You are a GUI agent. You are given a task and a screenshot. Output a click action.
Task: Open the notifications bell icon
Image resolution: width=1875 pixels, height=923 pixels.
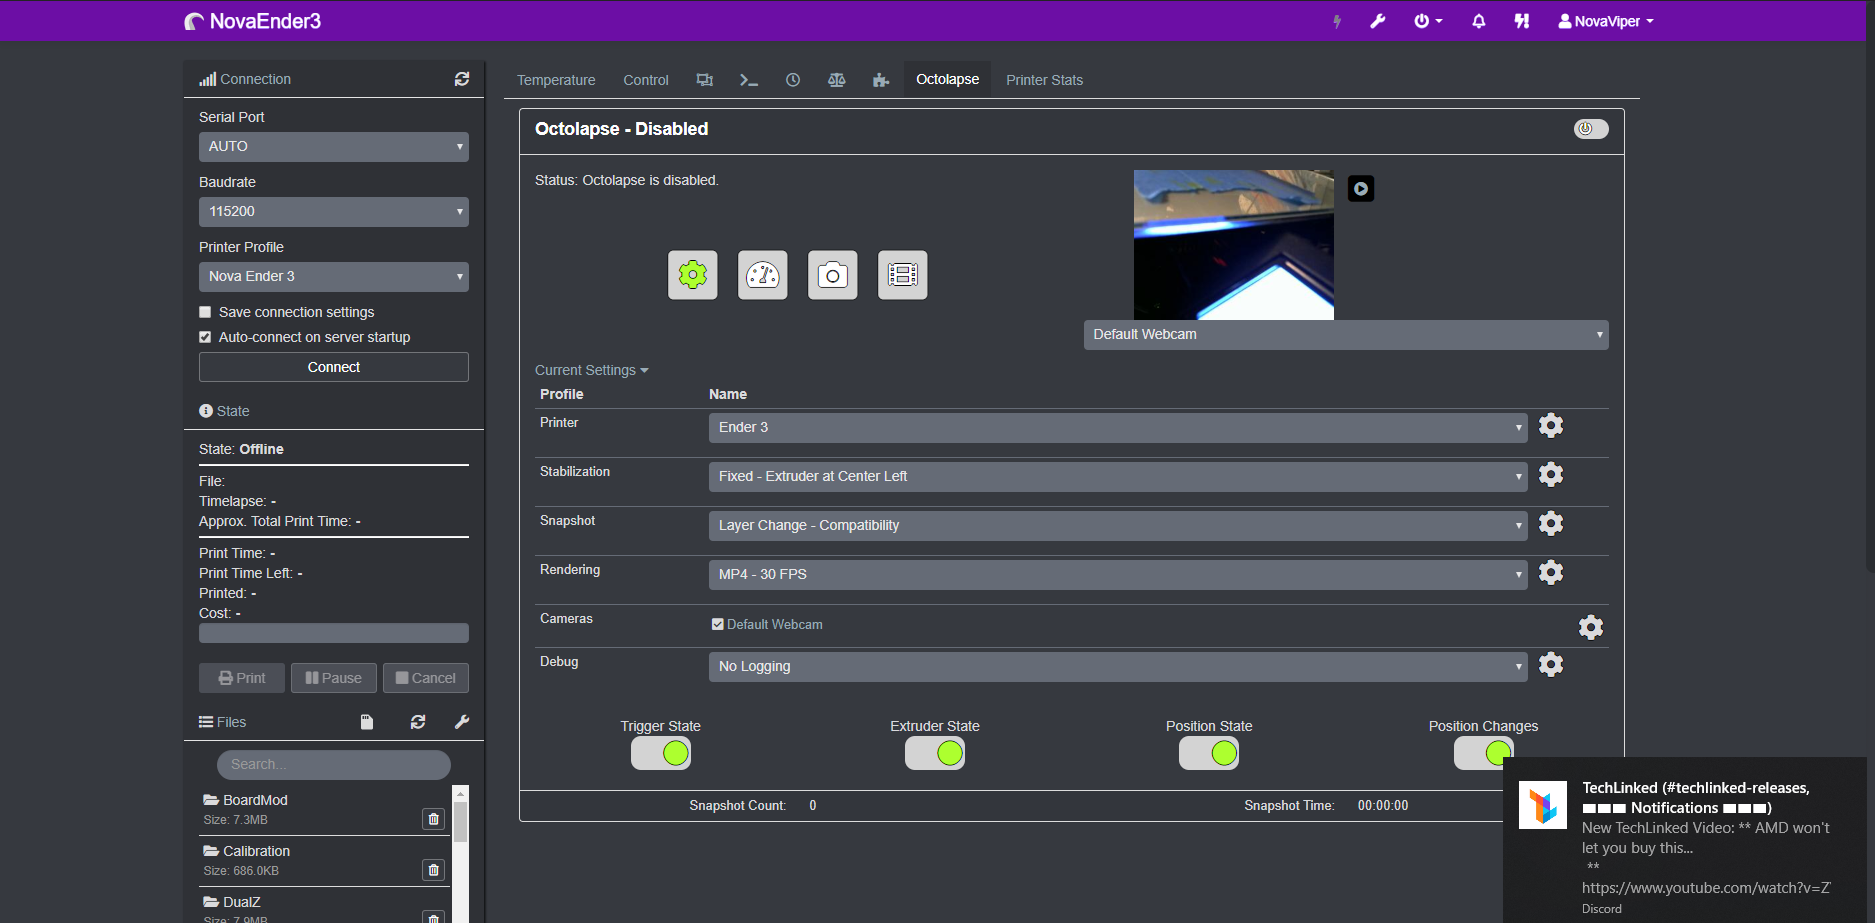(x=1478, y=20)
